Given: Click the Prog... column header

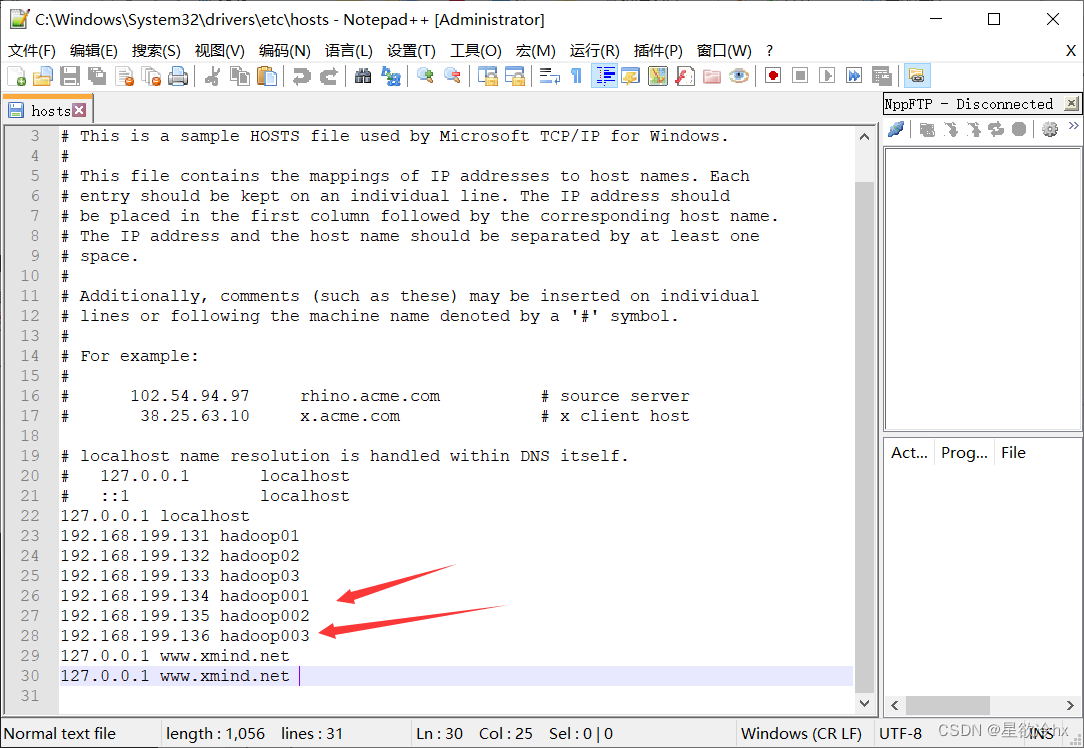Looking at the screenshot, I should coord(964,453).
